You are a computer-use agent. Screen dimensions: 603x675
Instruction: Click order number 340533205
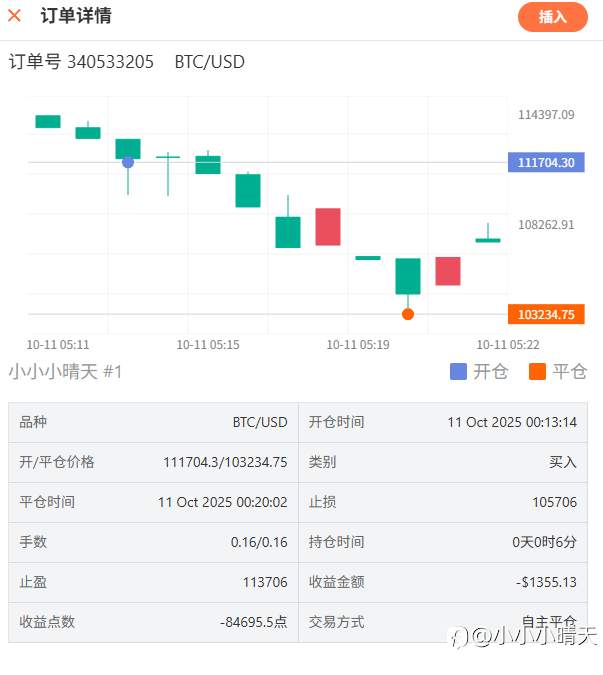click(x=110, y=62)
